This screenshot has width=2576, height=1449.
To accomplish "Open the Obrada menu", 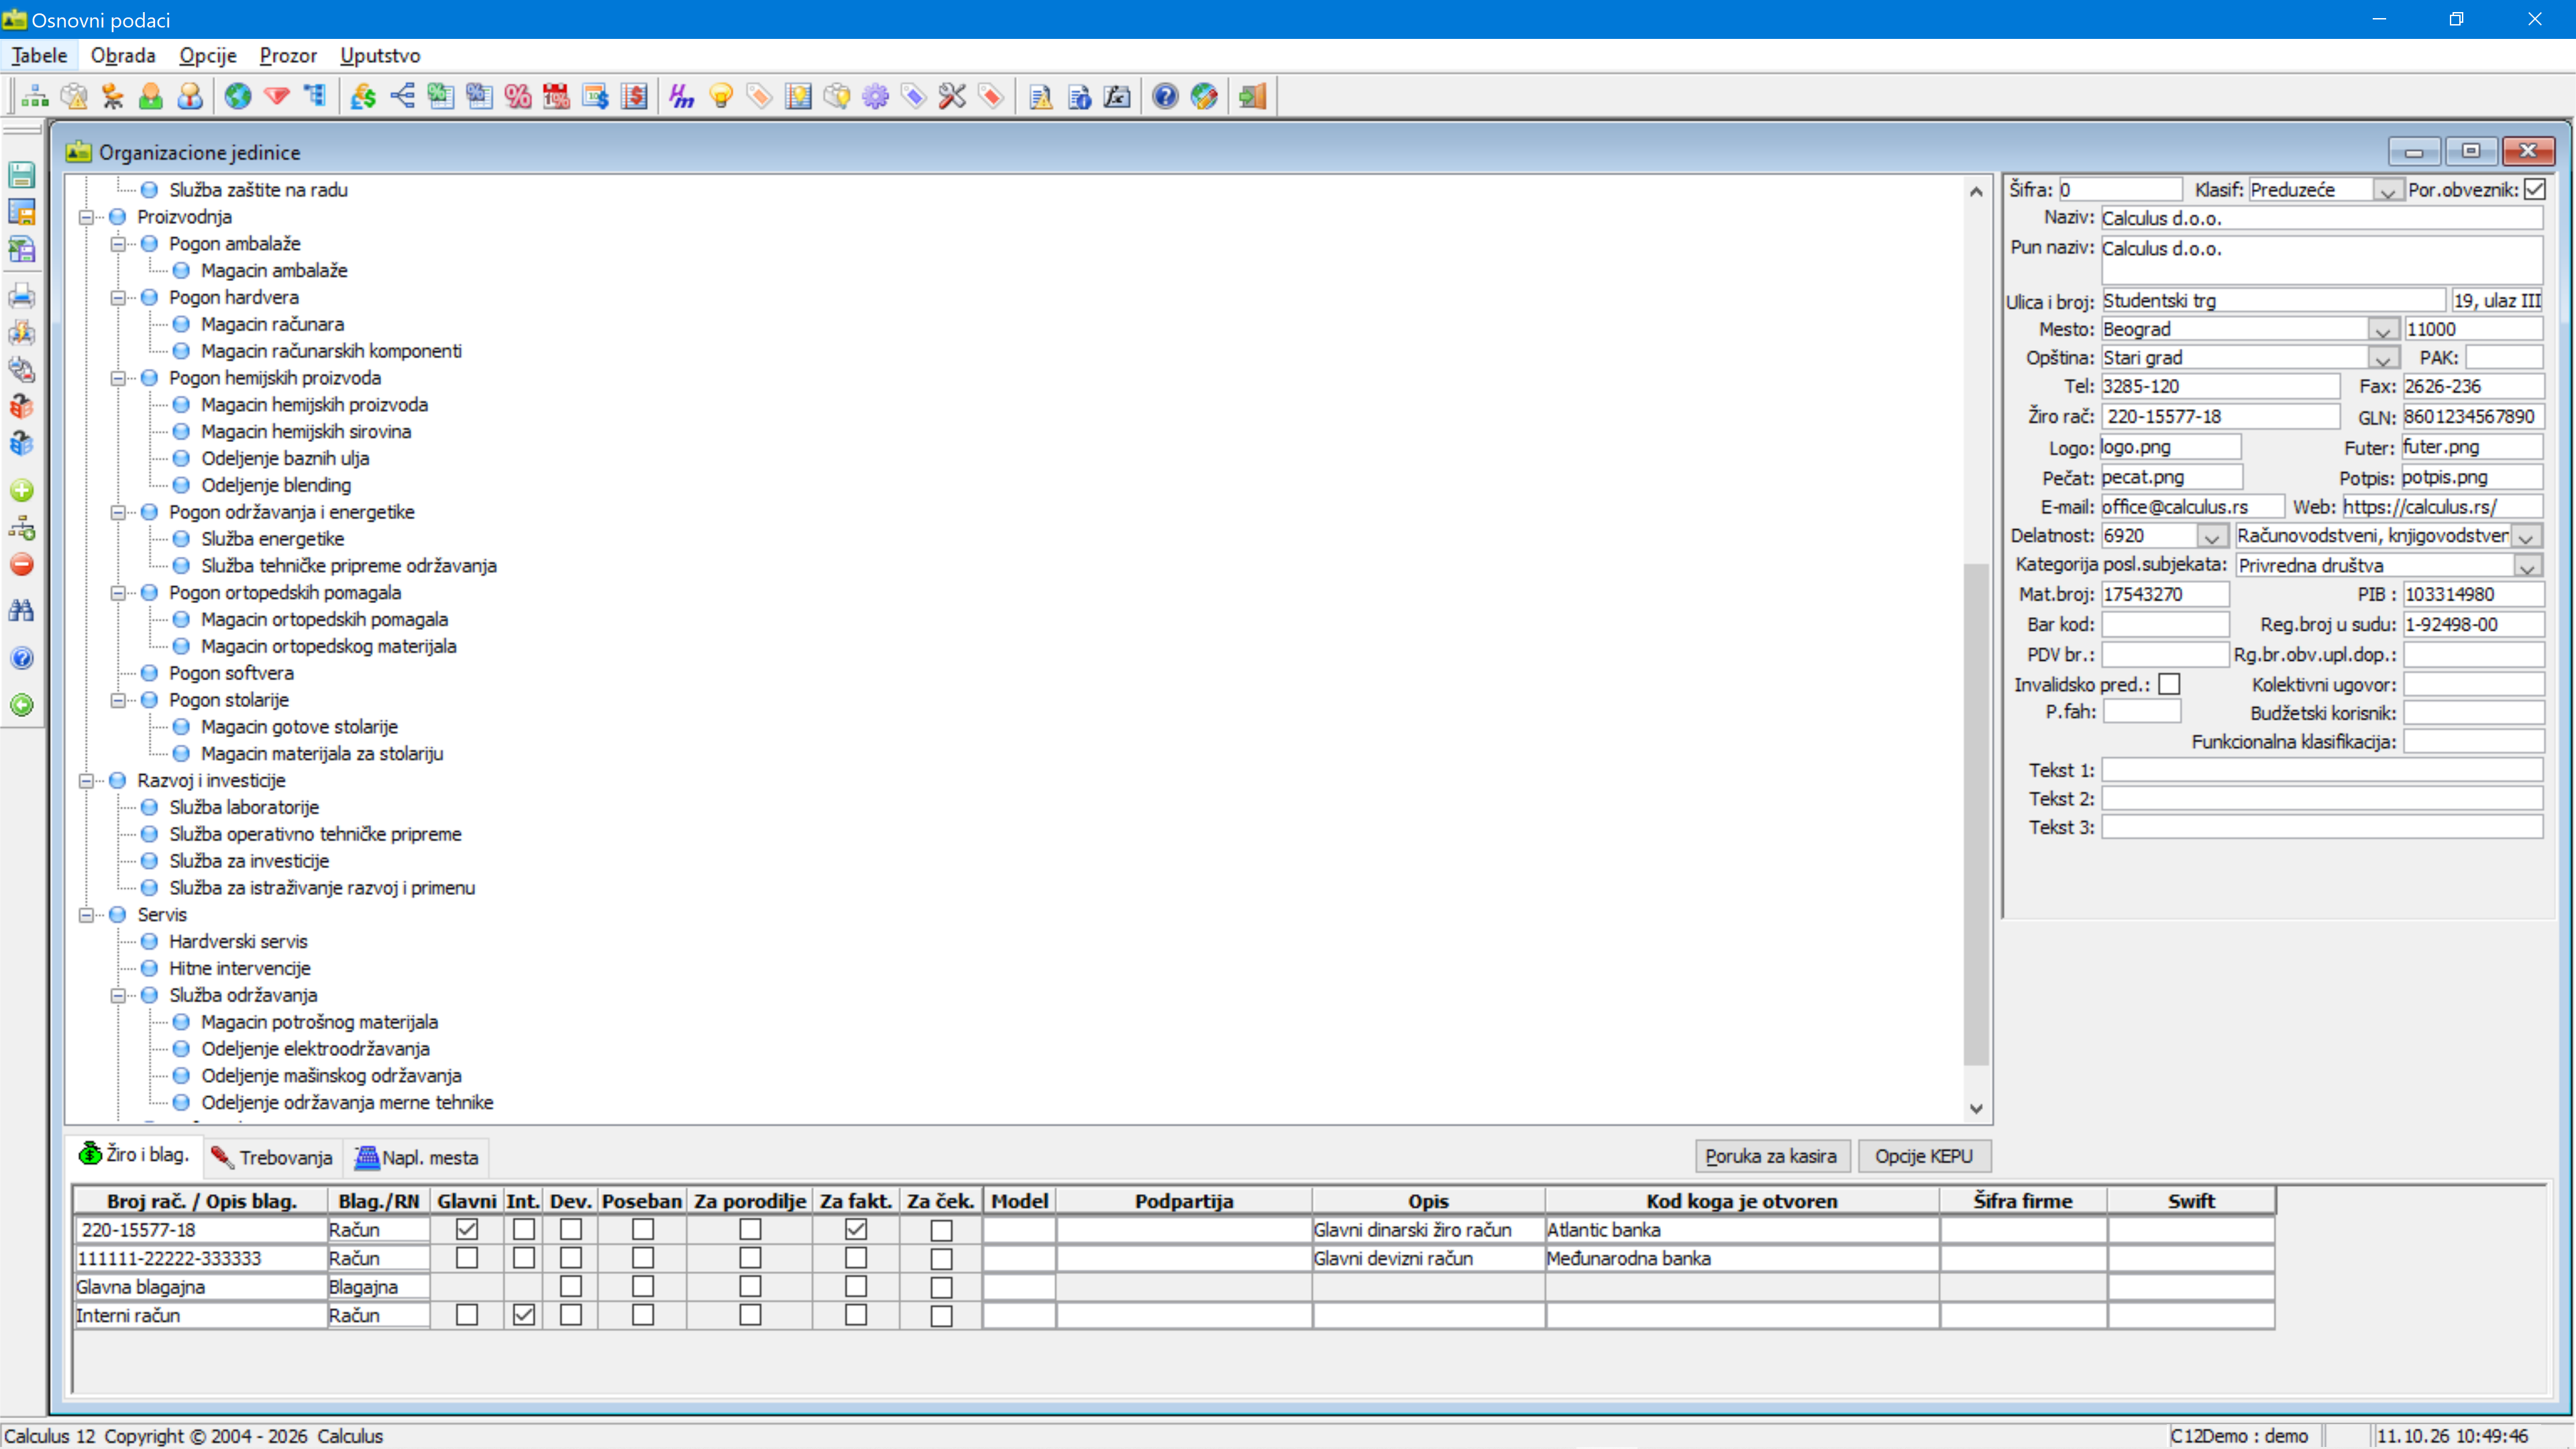I will coord(123,56).
